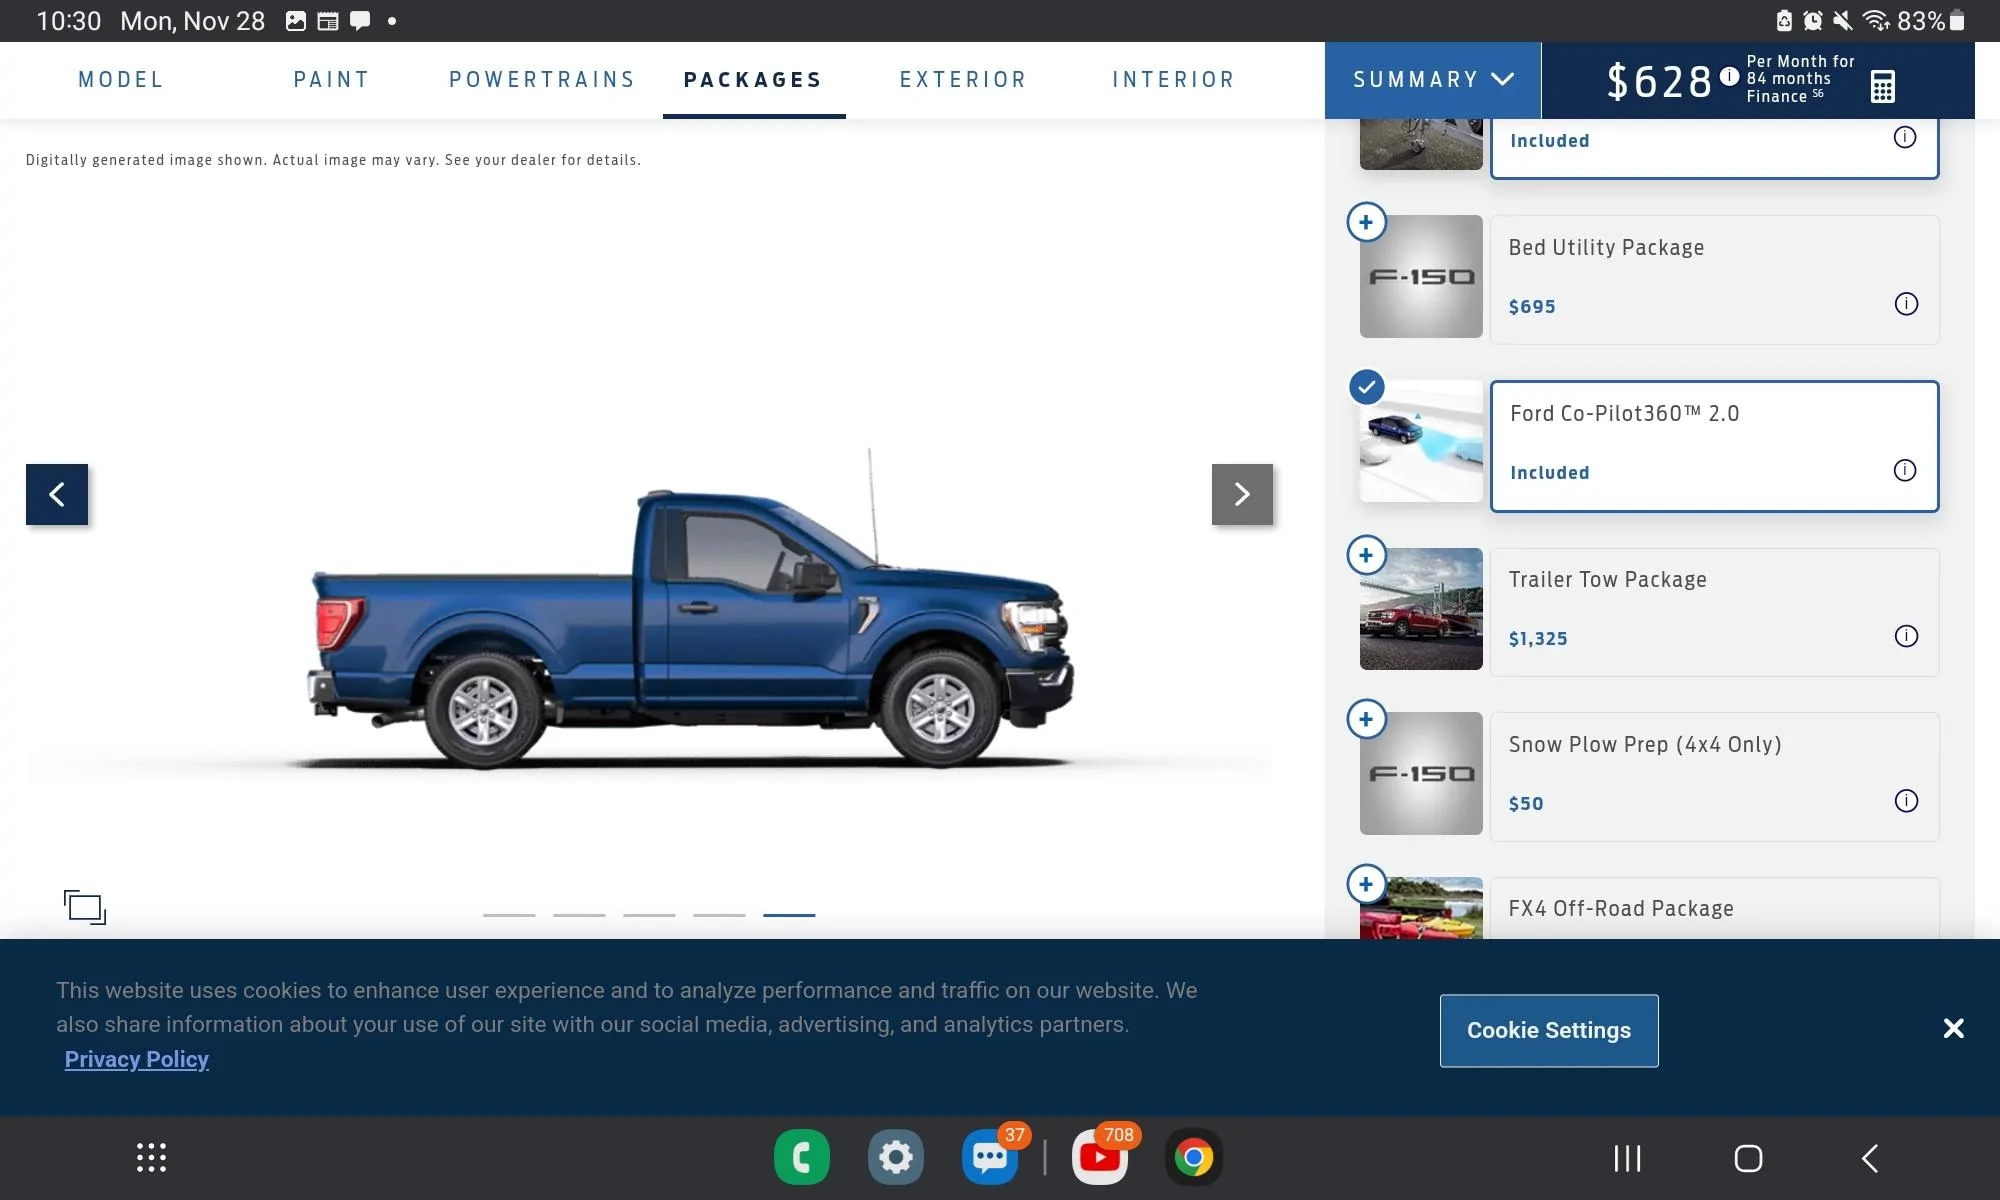Show previous vehicle image
Screen dimensions: 2000x1200
[57, 494]
